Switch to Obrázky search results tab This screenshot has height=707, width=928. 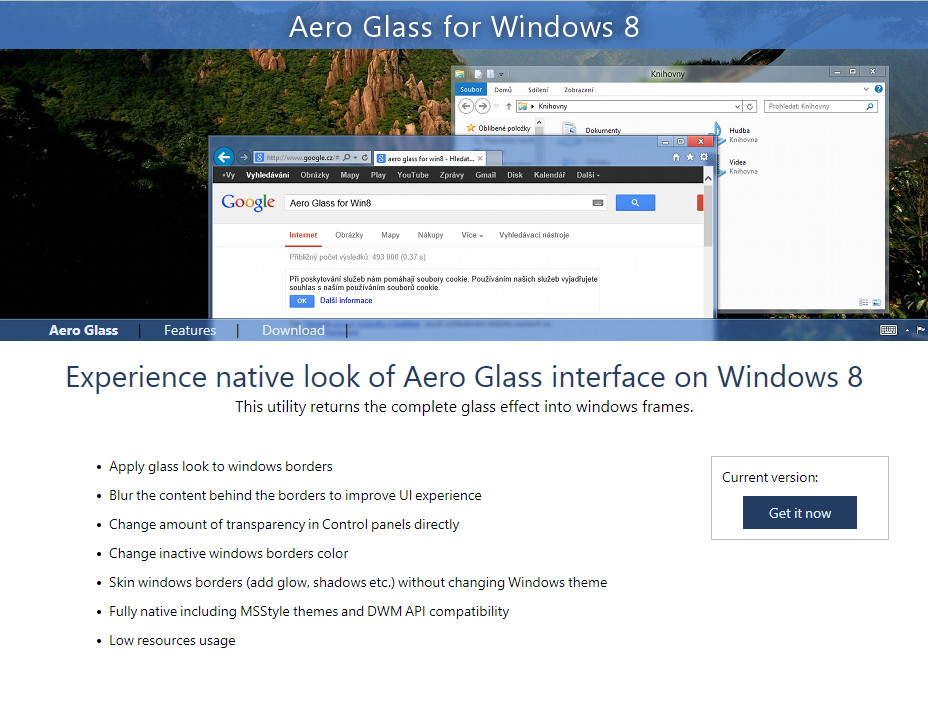point(349,235)
